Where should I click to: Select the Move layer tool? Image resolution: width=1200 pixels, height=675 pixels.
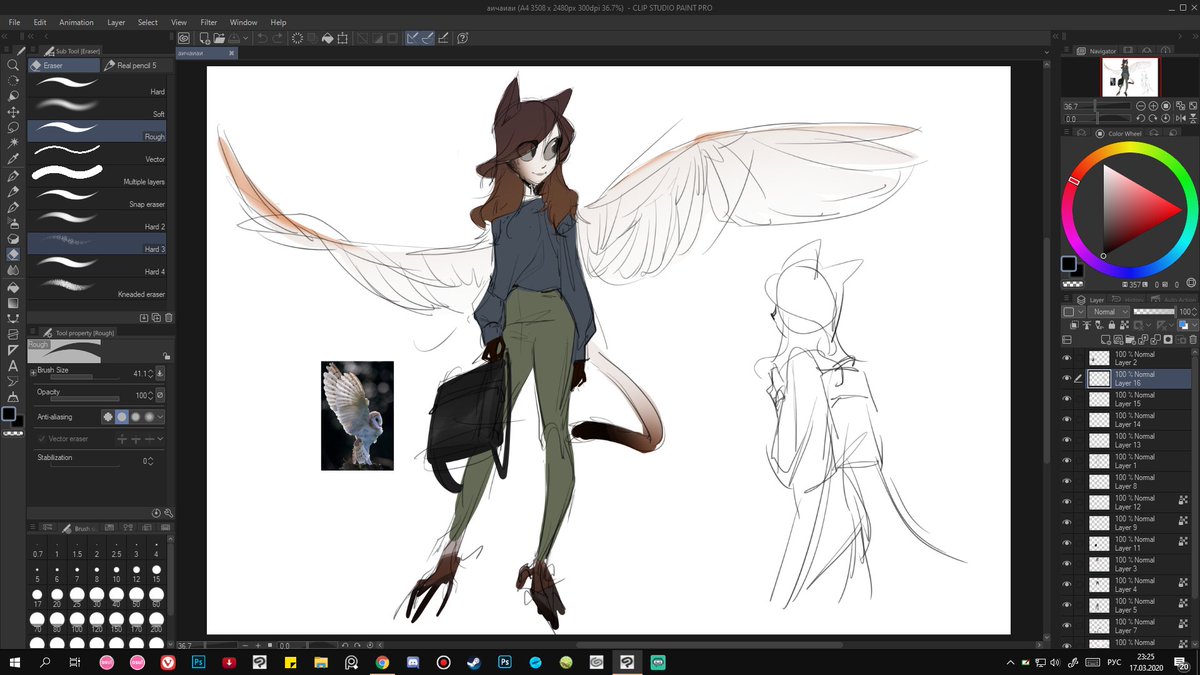pyautogui.click(x=14, y=112)
